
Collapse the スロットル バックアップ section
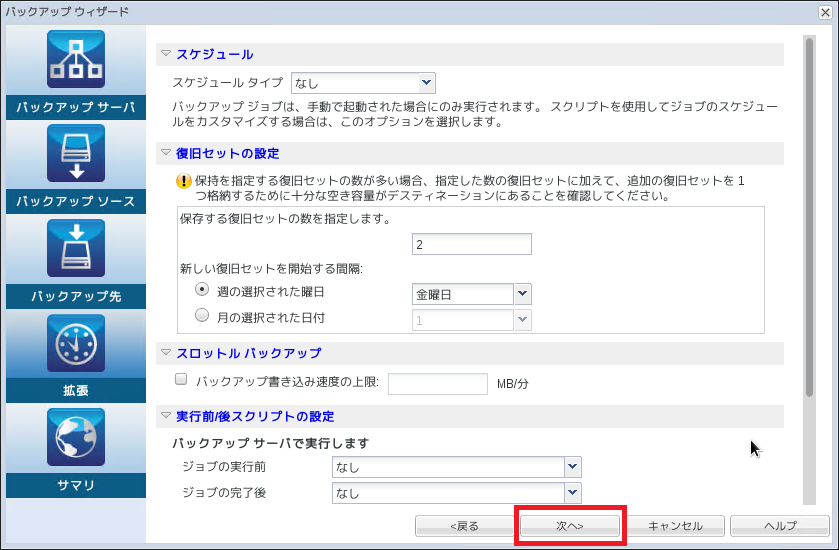[166, 353]
